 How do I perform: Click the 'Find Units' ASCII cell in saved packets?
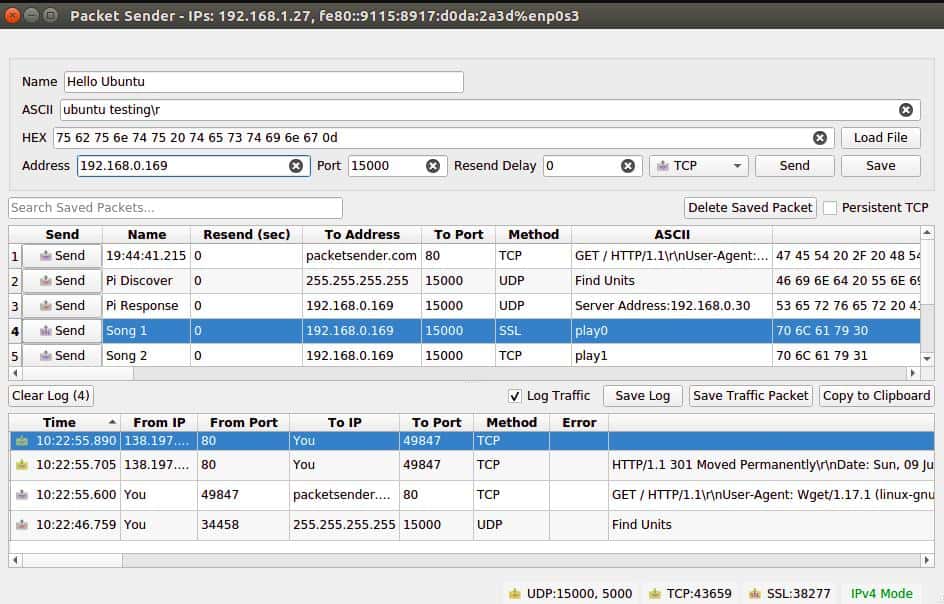tap(672, 281)
